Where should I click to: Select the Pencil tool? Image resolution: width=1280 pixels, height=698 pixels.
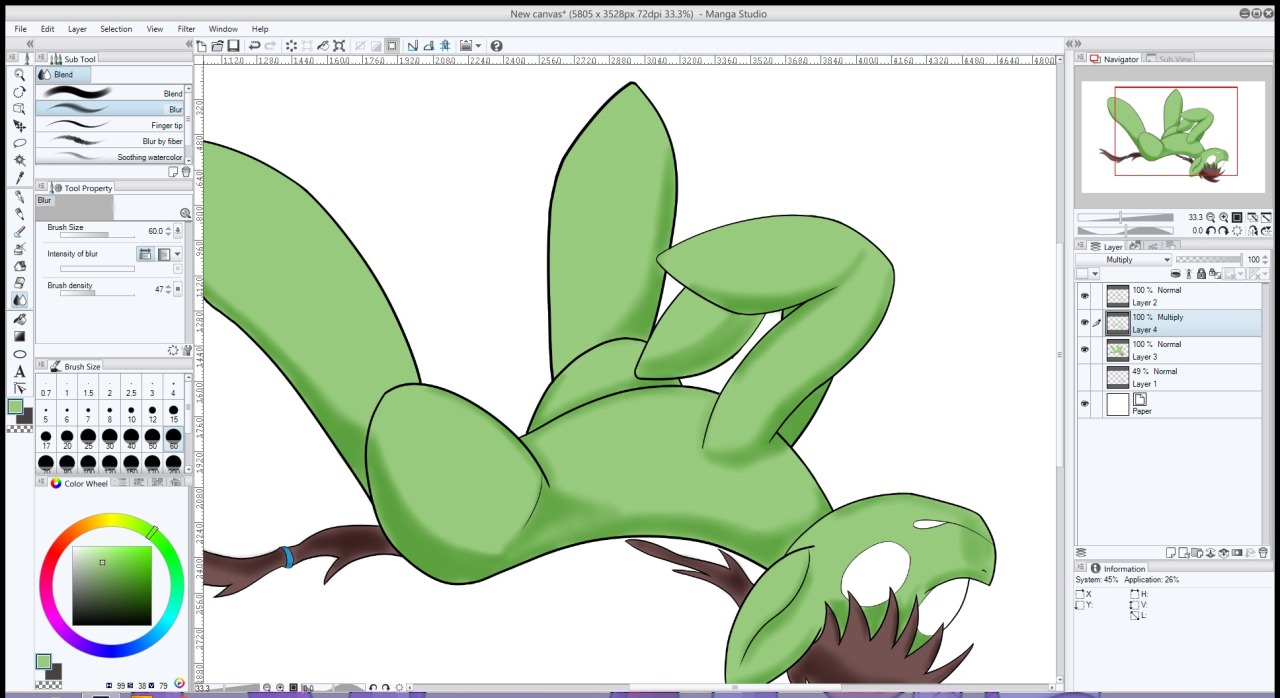(x=19, y=214)
